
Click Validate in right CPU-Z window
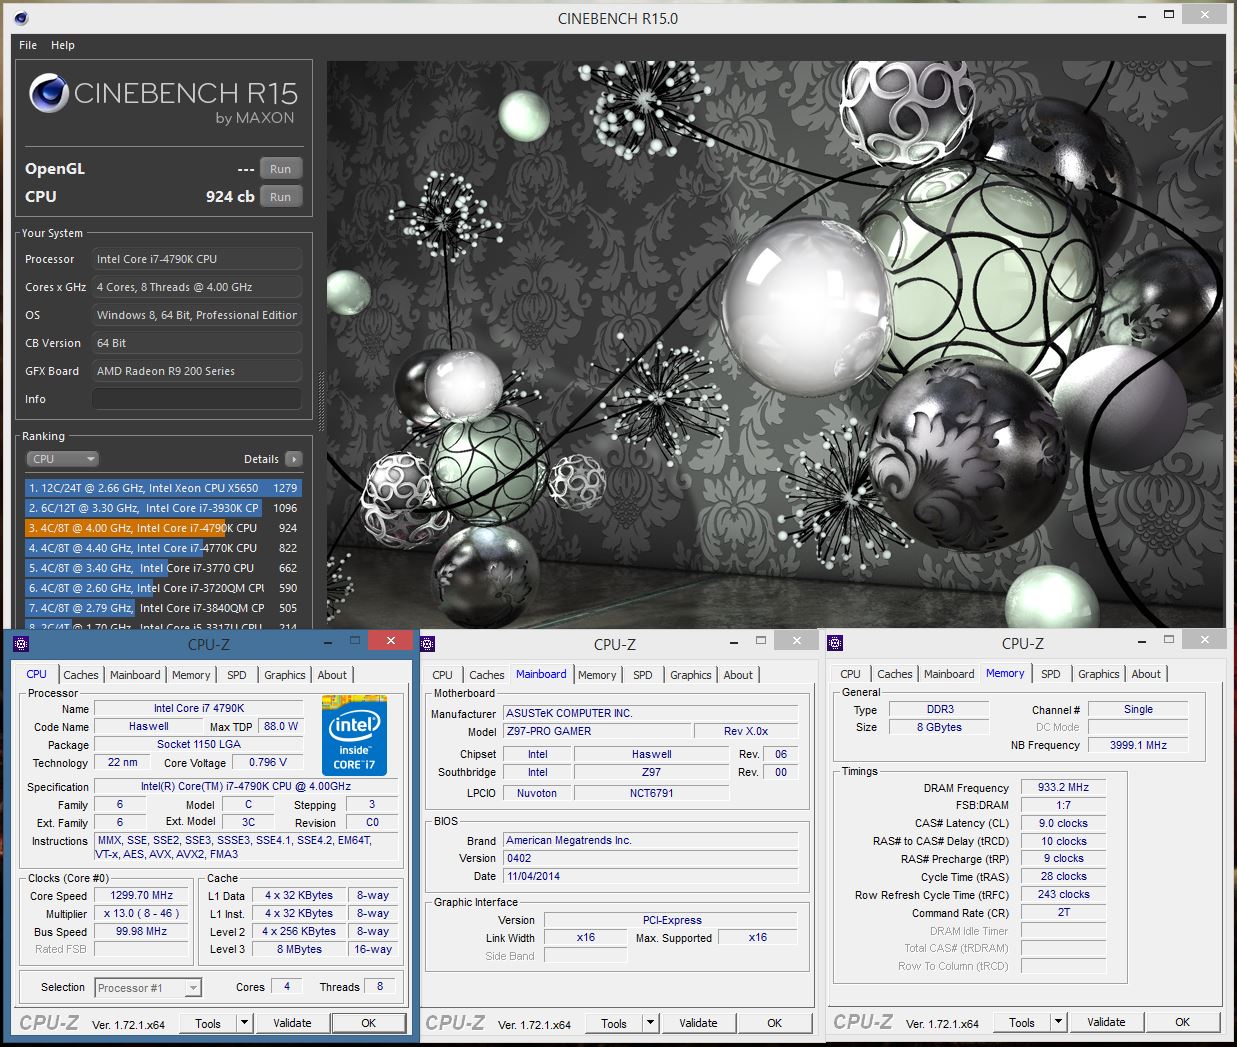1106,1022
